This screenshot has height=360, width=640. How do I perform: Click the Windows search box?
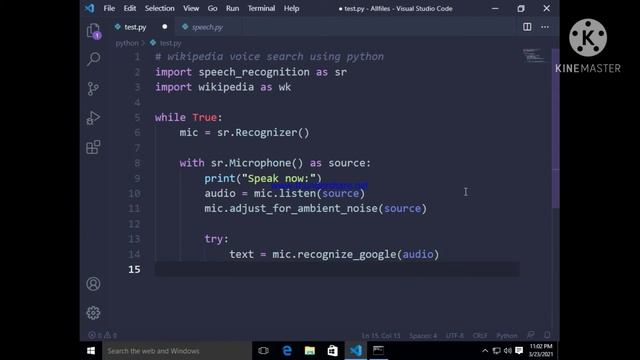[x=177, y=351]
